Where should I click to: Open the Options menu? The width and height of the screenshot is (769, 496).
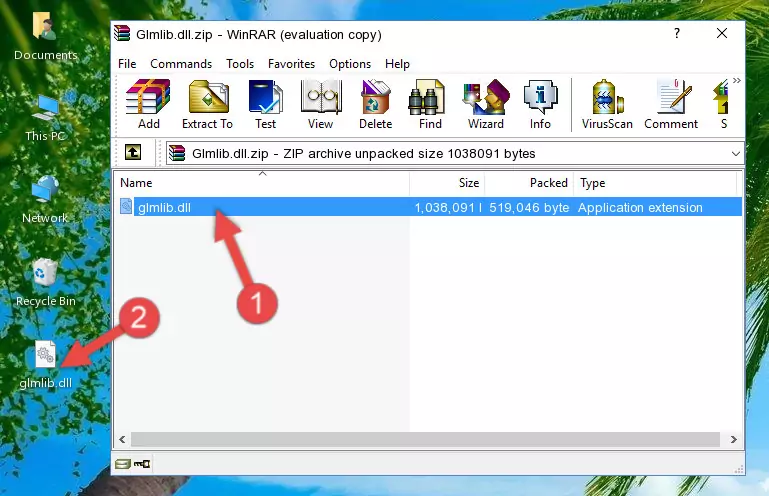pos(350,64)
